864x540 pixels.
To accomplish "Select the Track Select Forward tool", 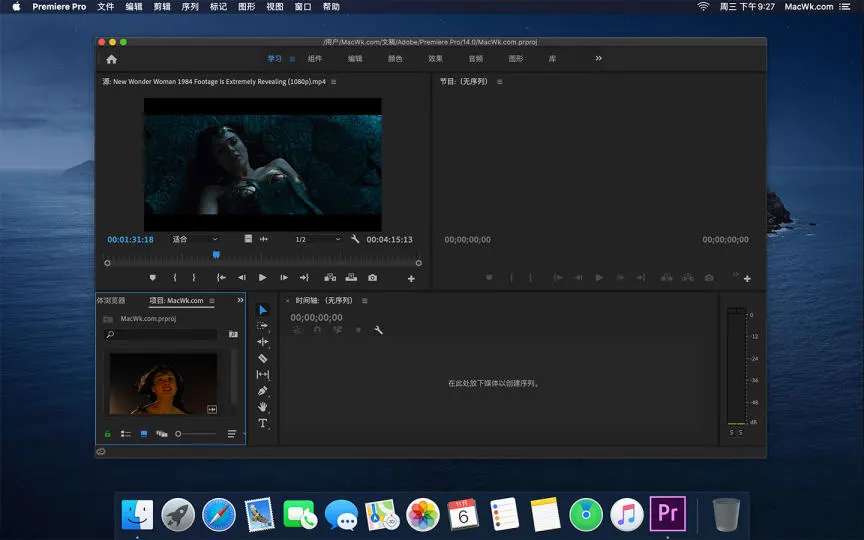I will click(x=263, y=326).
